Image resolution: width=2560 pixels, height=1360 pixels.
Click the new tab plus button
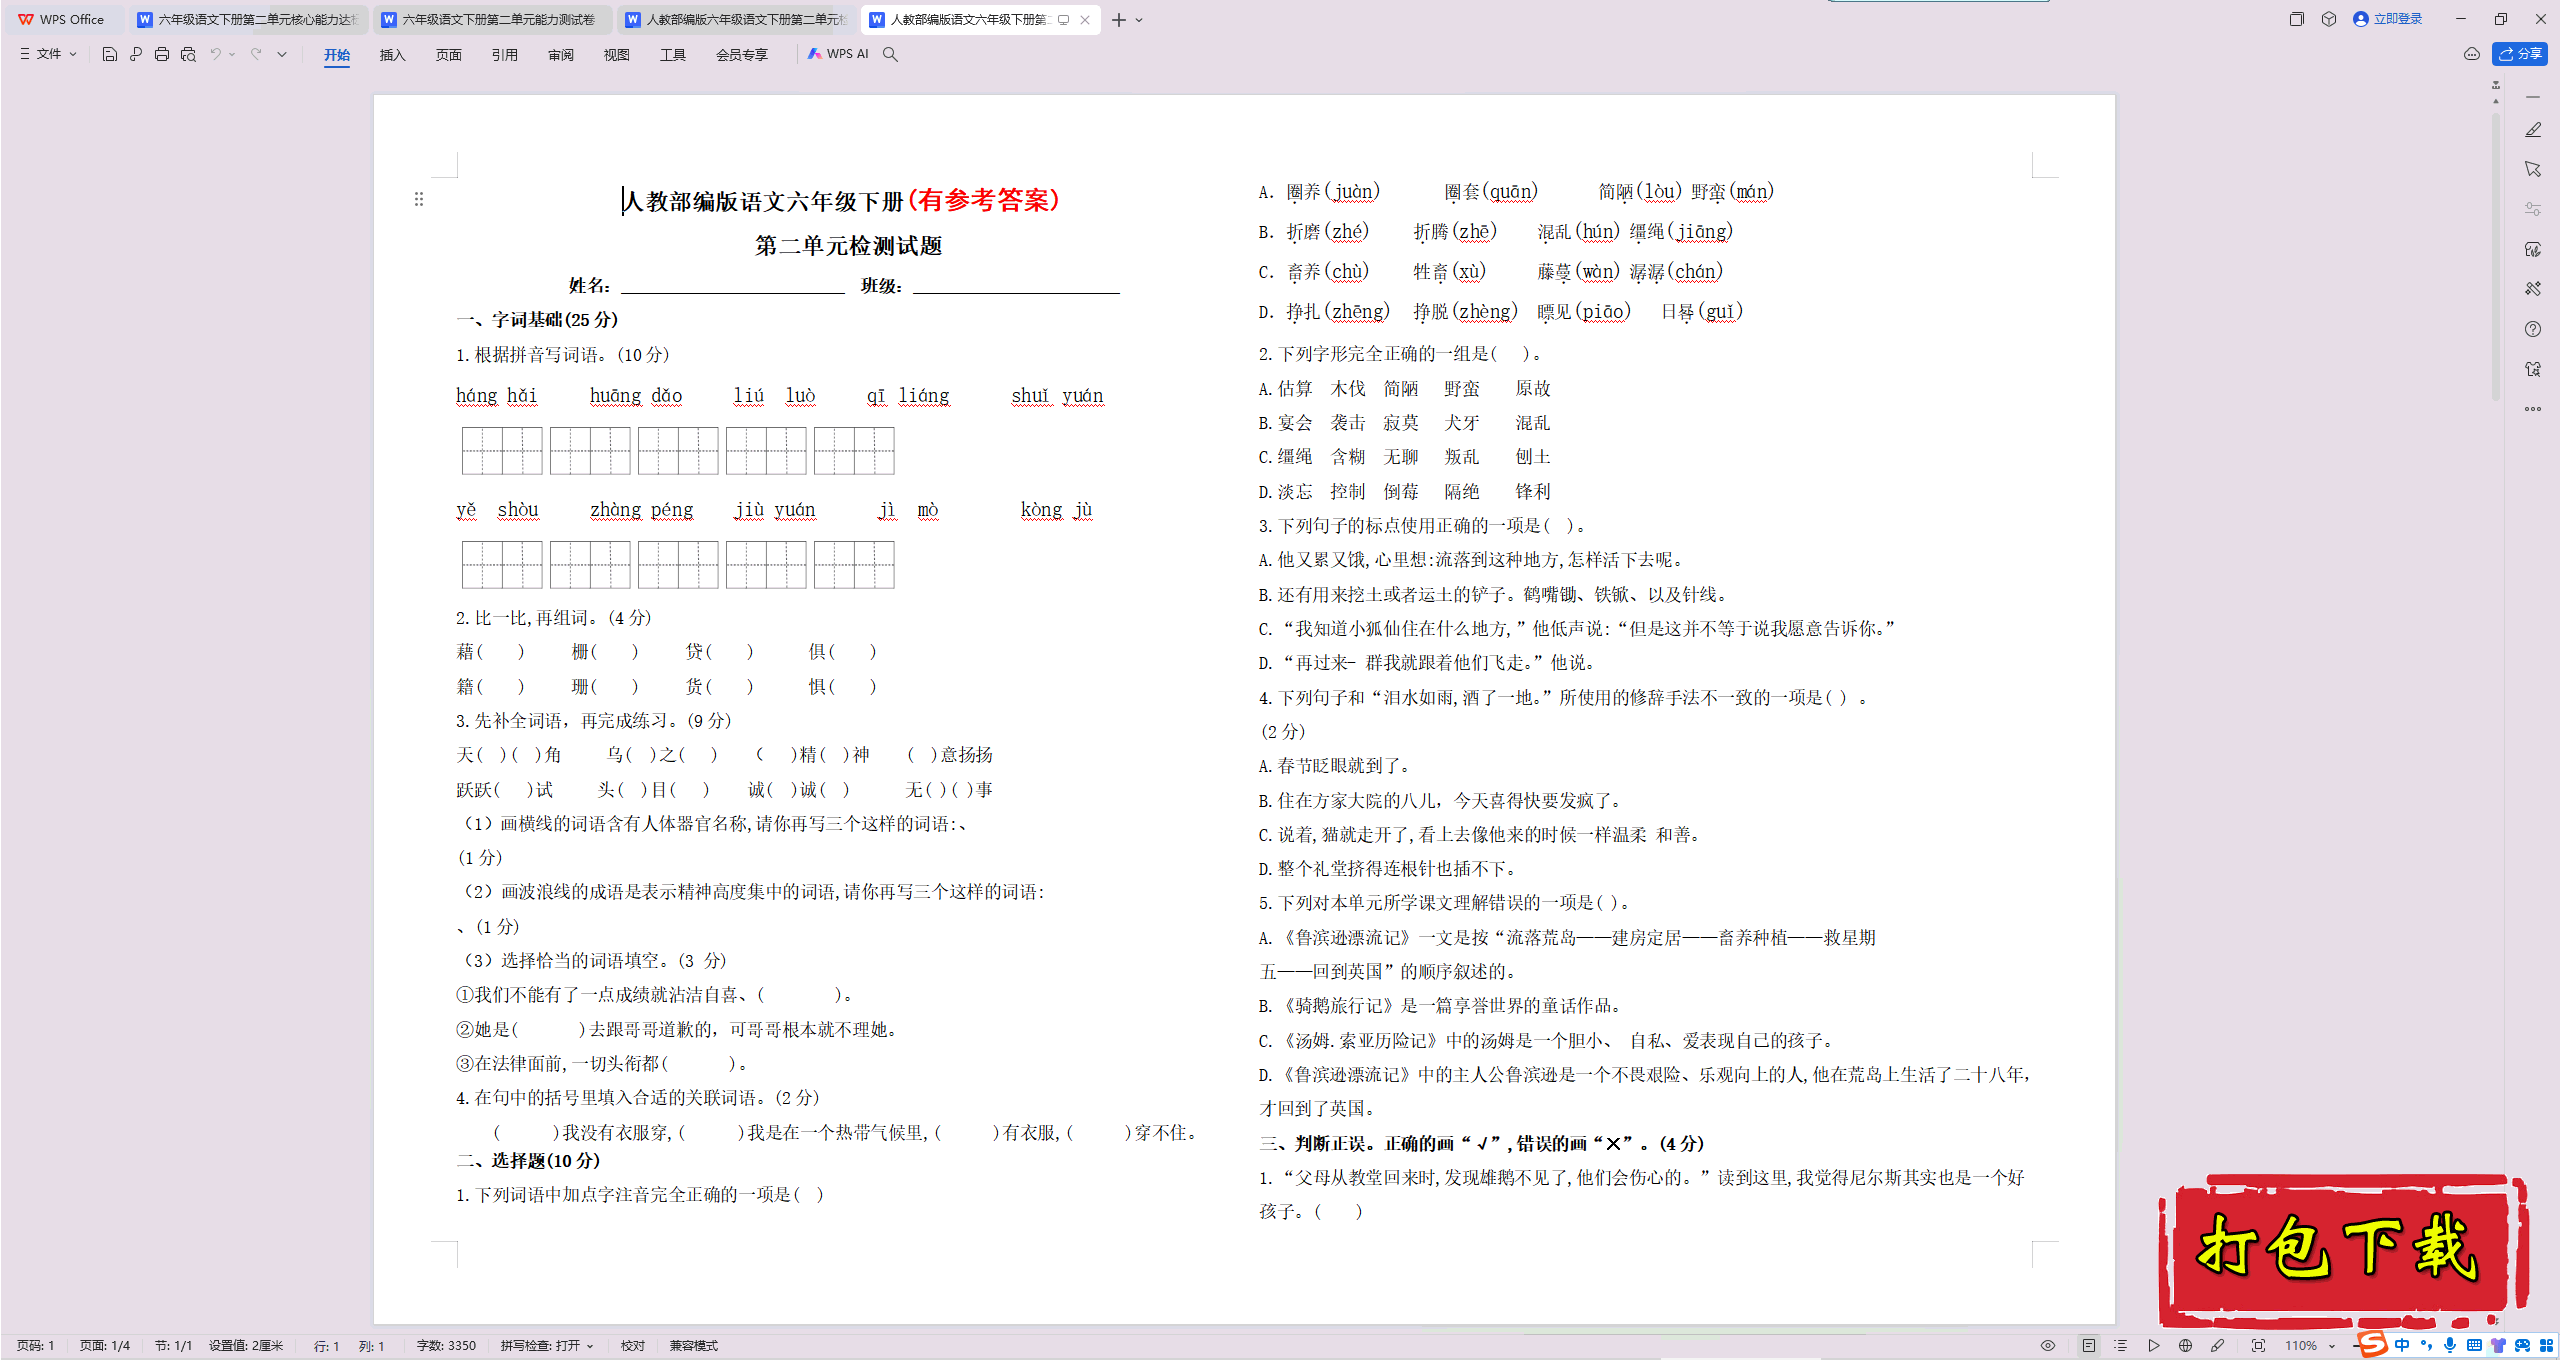click(1119, 20)
